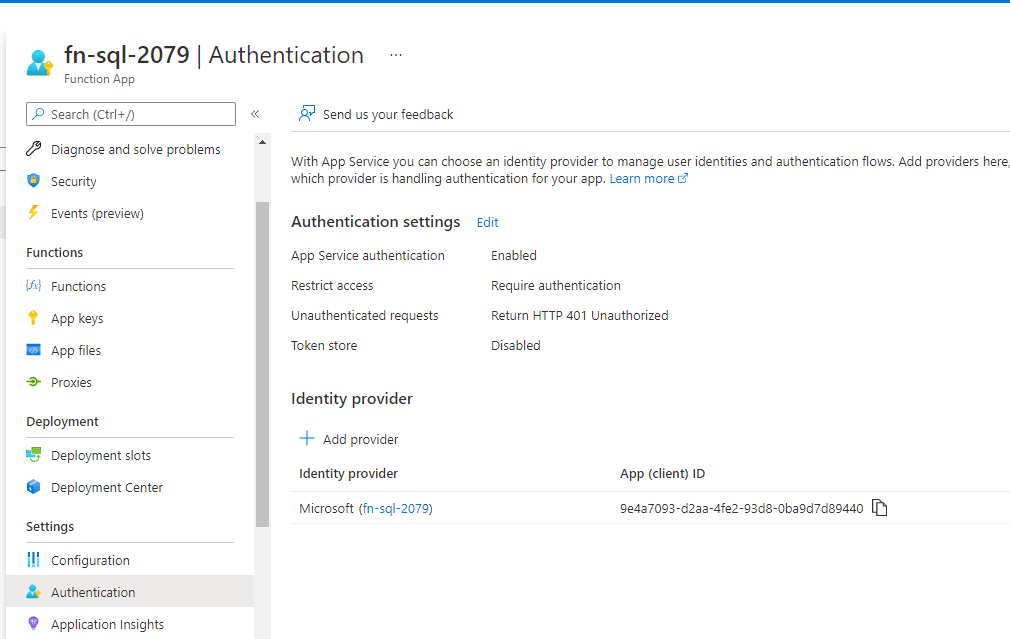
Task: Click the Diagnose and solve problems wrench icon
Action: (34, 149)
